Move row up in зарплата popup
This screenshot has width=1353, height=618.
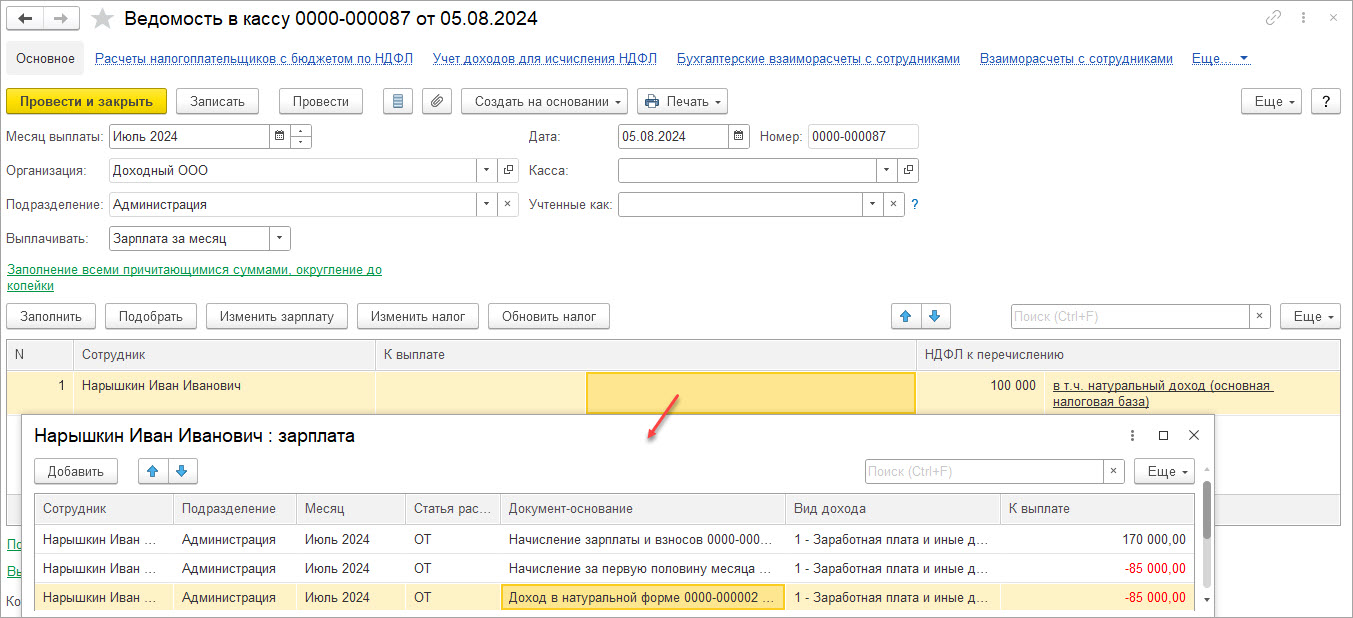pyautogui.click(x=152, y=471)
